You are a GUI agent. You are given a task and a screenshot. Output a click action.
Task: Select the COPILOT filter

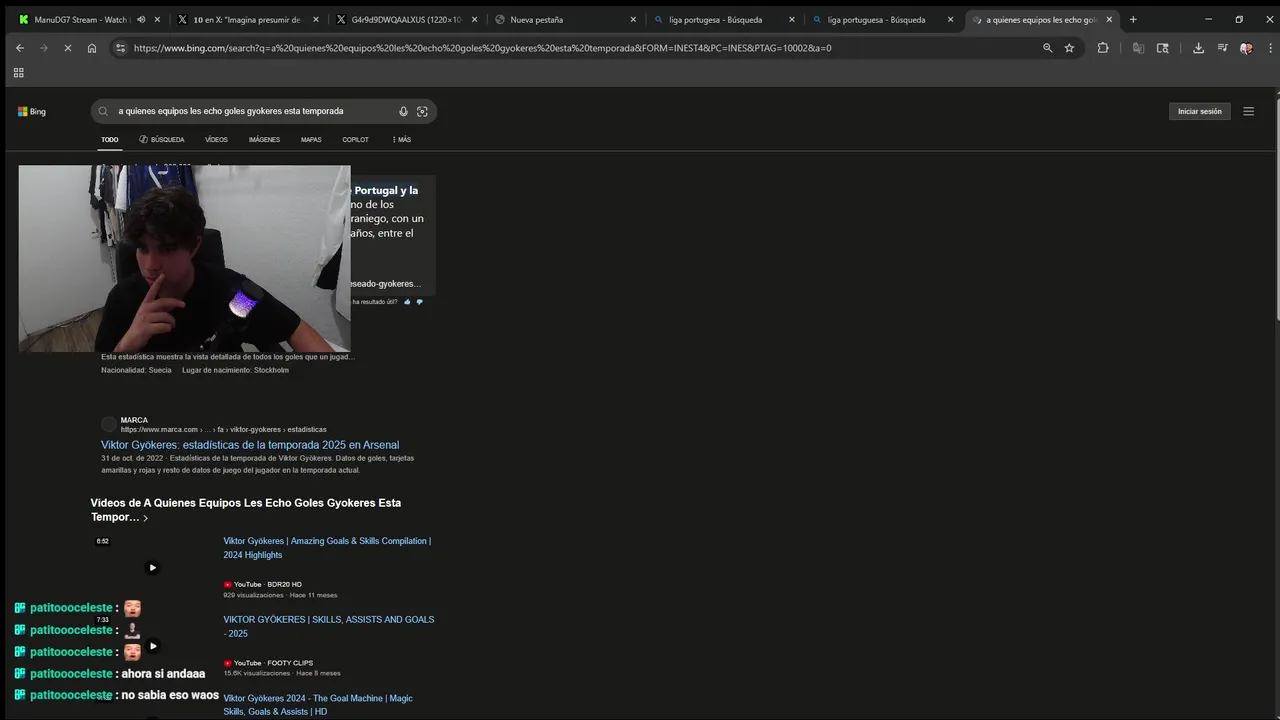[x=355, y=140]
